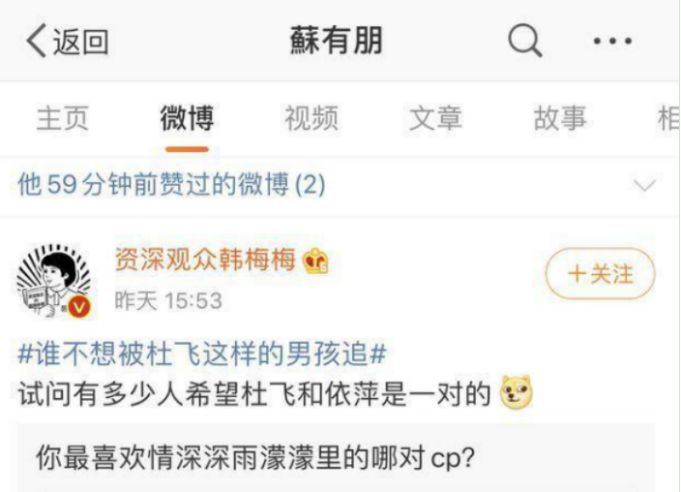
Task: Tap the post timestamp 昨天 15:53
Action: click(x=168, y=300)
